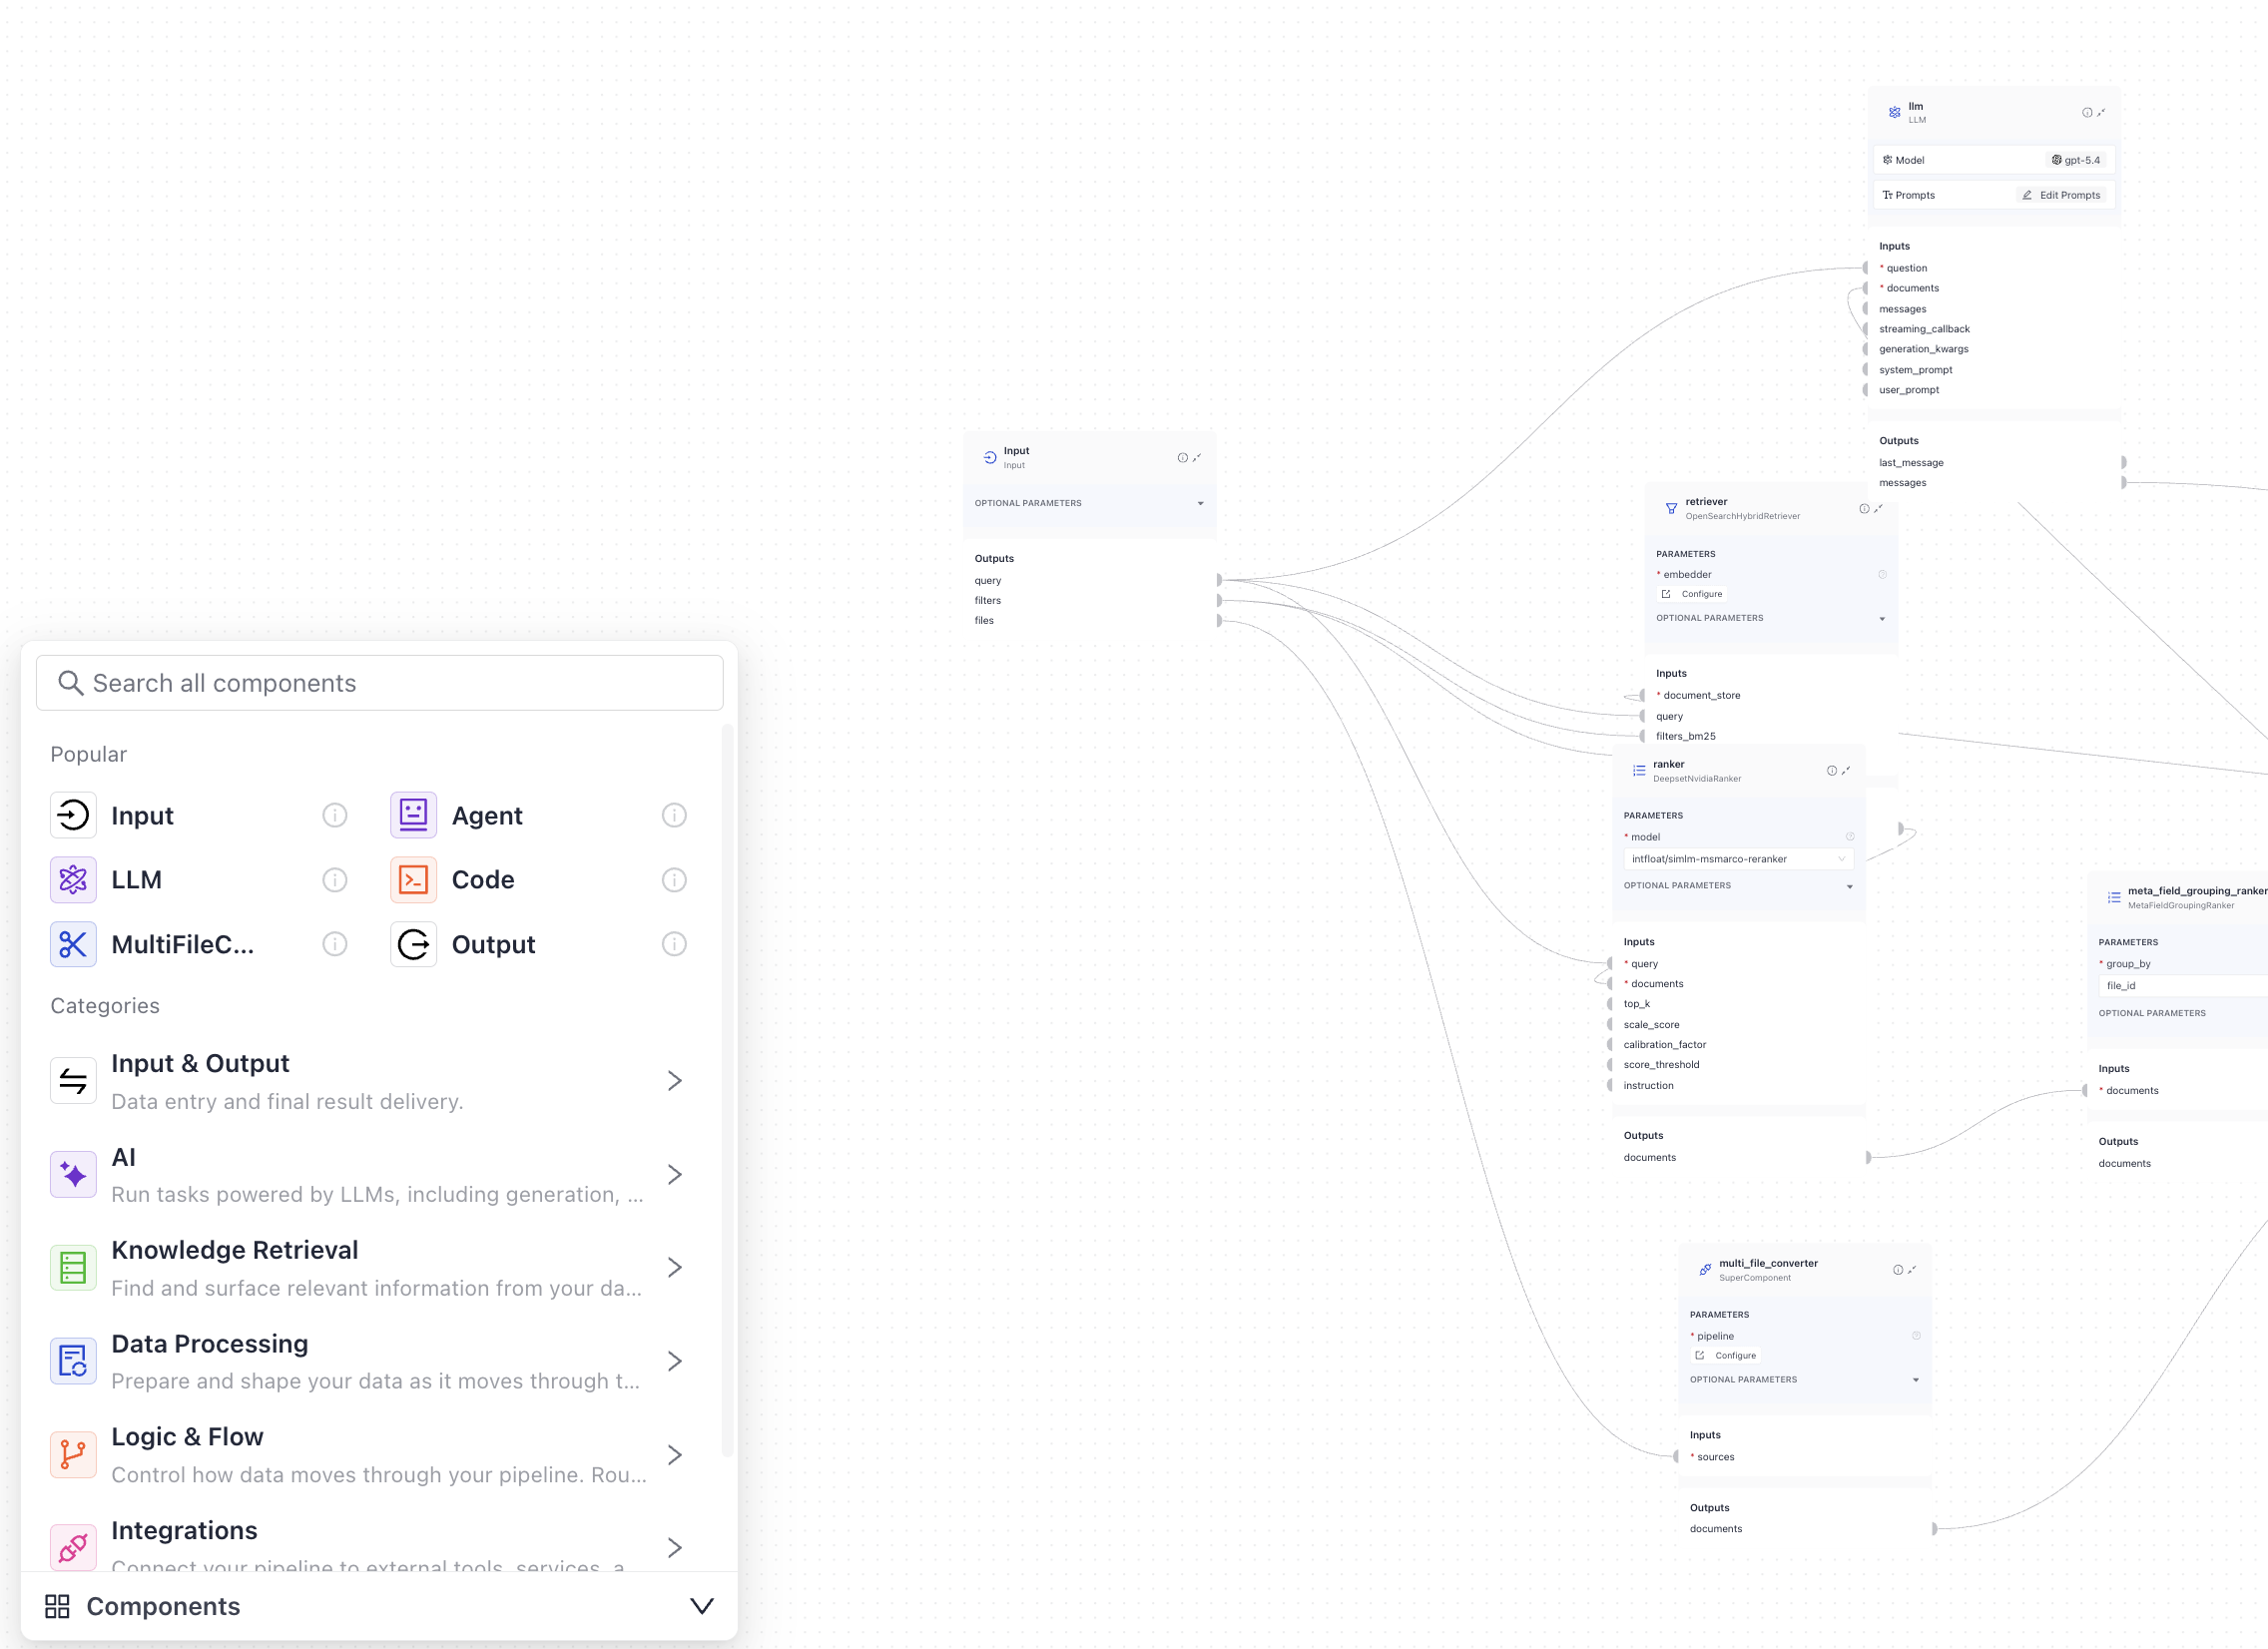Select the Agent component icon

413,816
